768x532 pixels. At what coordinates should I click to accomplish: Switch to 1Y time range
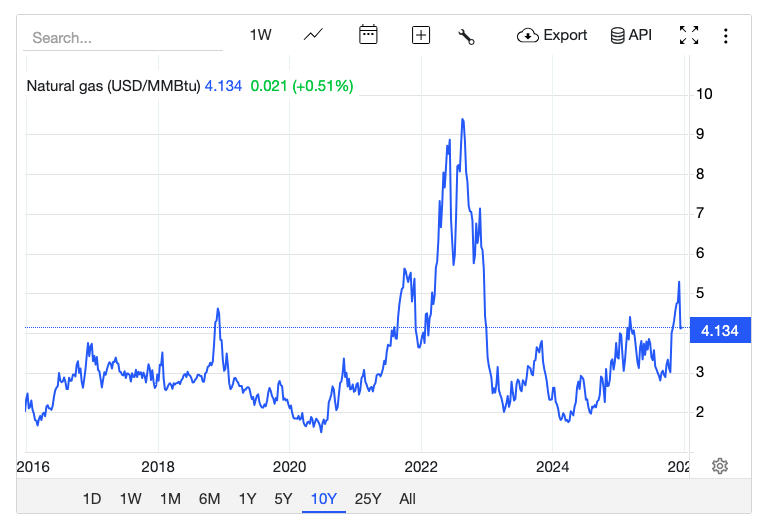point(247,499)
